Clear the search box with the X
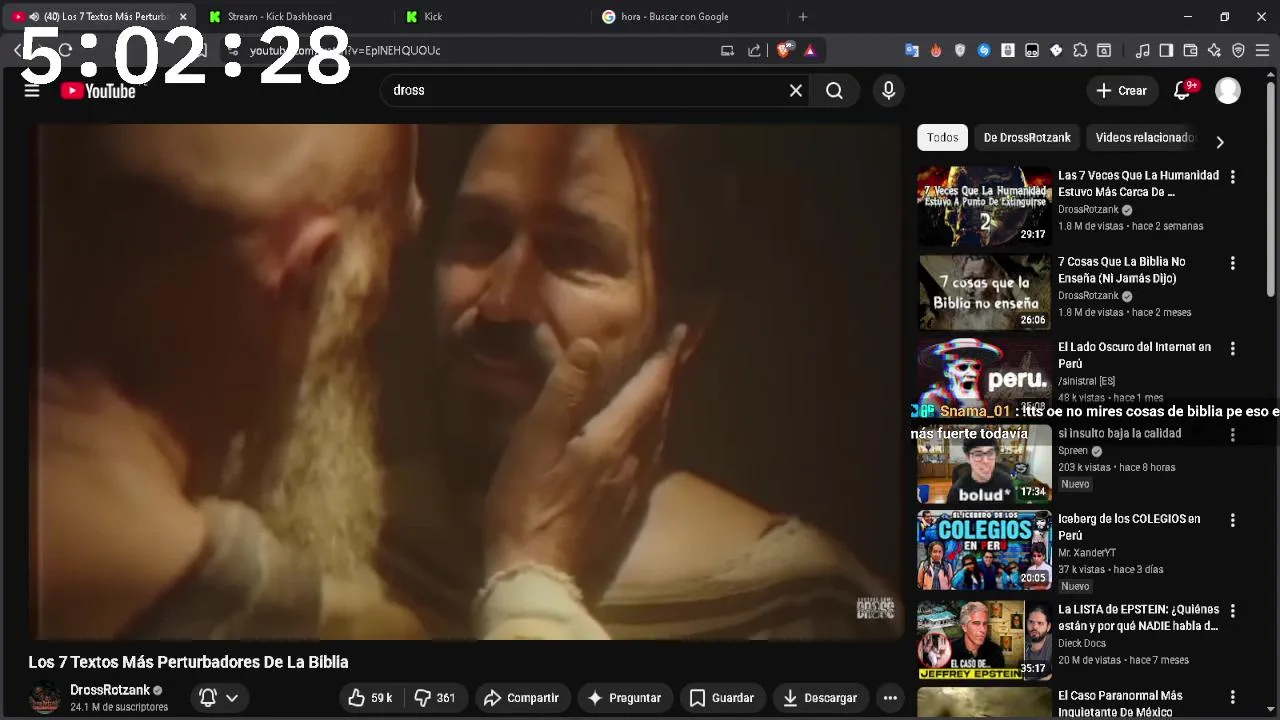The height and width of the screenshot is (720, 1280). click(x=796, y=91)
